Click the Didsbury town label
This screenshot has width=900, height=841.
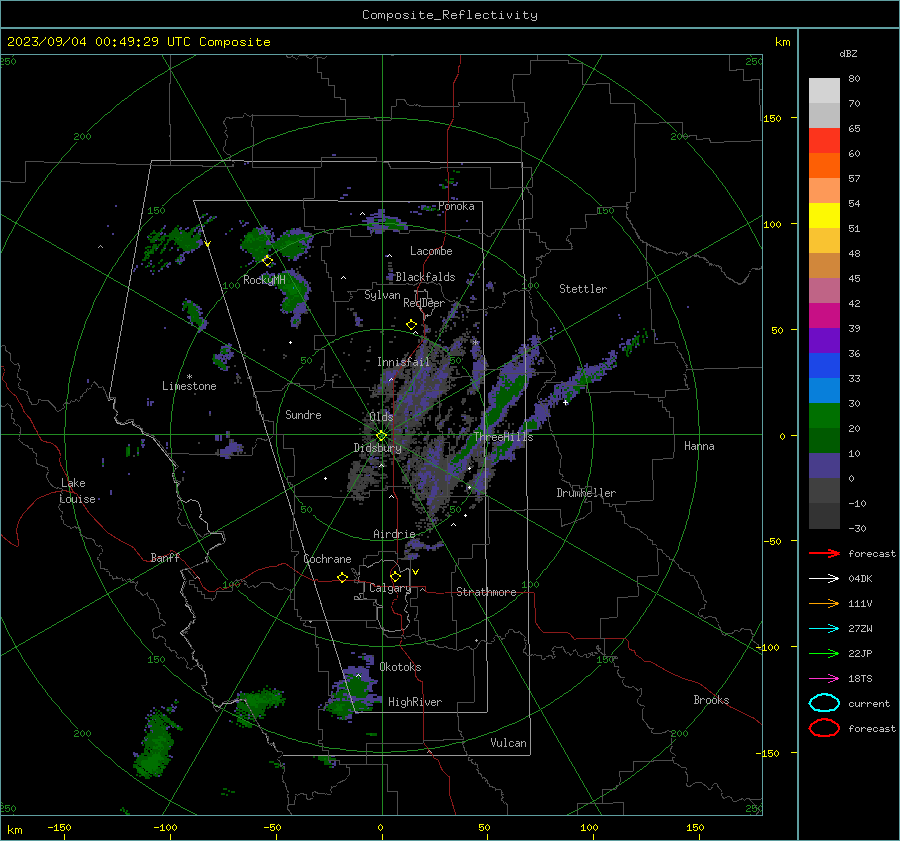(x=378, y=448)
